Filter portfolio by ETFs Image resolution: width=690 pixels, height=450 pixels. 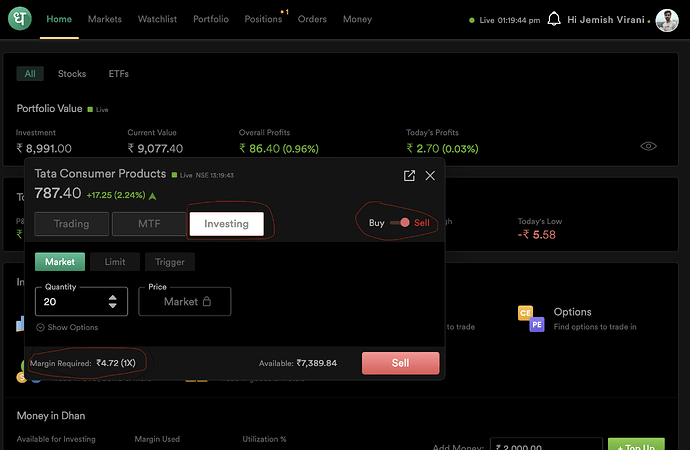click(x=118, y=74)
